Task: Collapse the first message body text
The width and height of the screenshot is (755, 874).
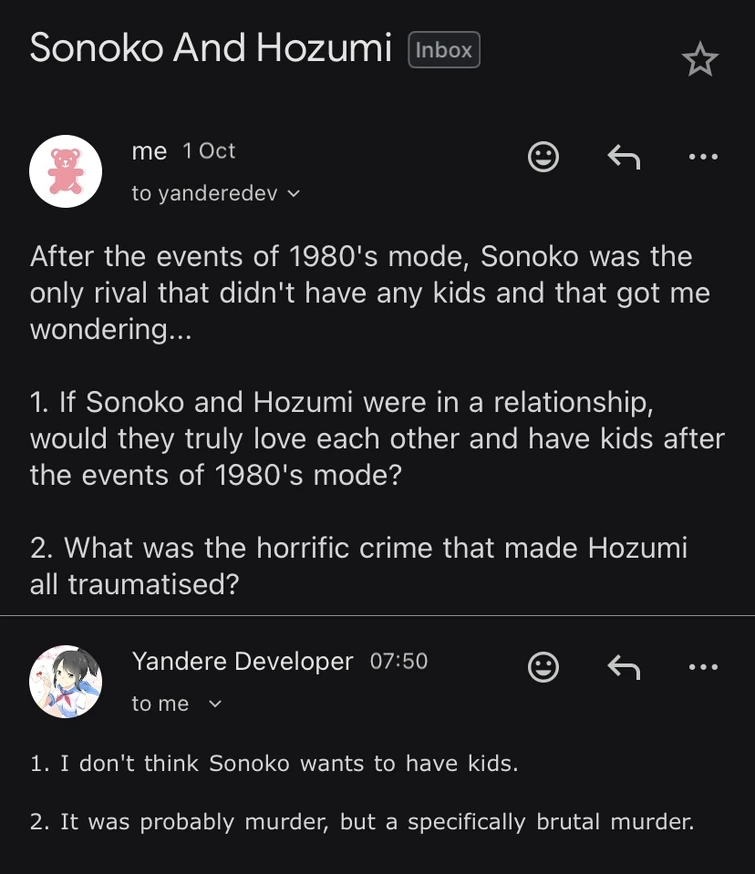Action: click(x=370, y=420)
